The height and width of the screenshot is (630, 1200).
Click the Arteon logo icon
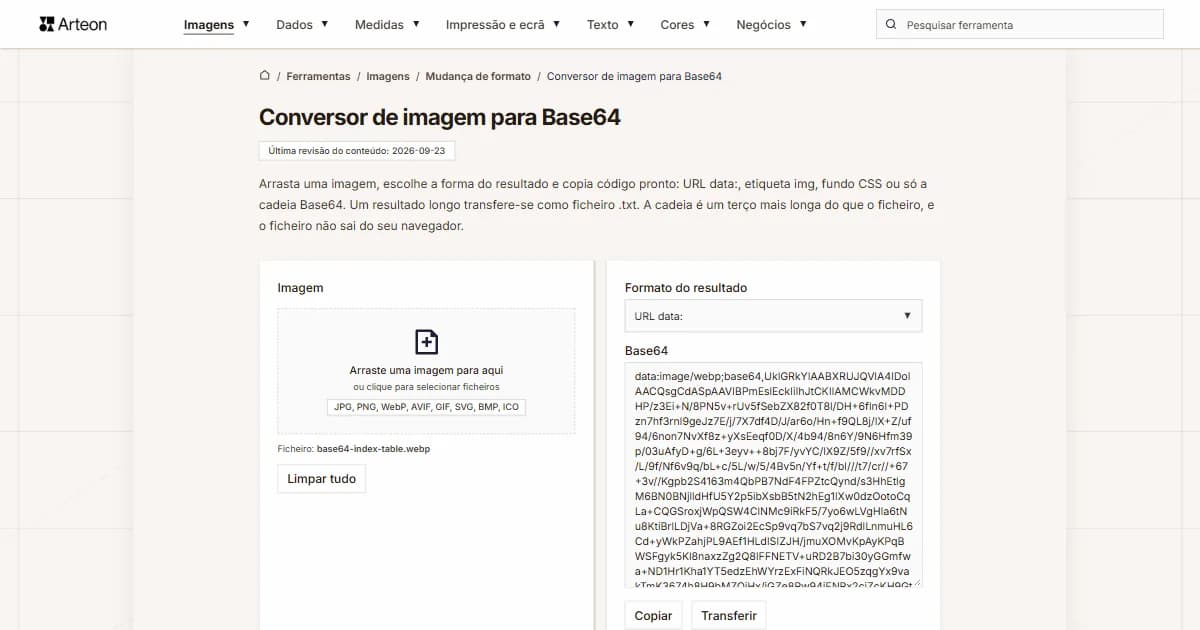(46, 24)
